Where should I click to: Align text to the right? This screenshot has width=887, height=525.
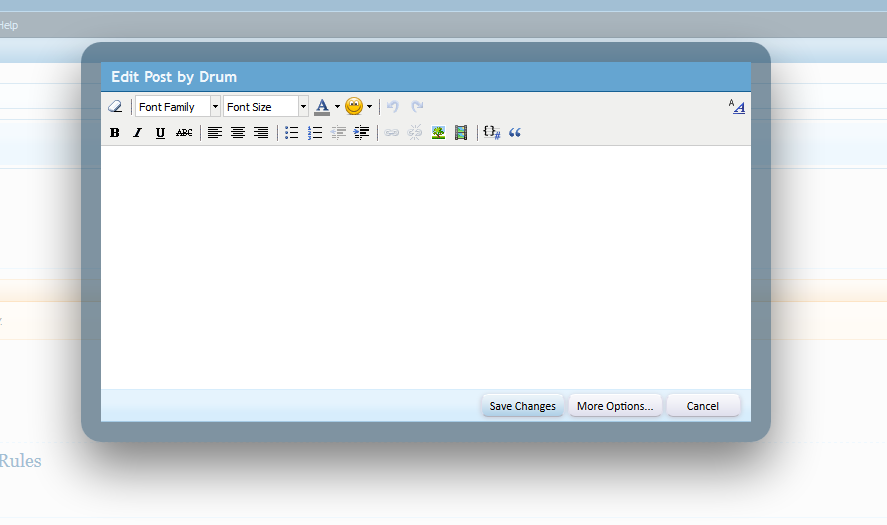pyautogui.click(x=261, y=132)
